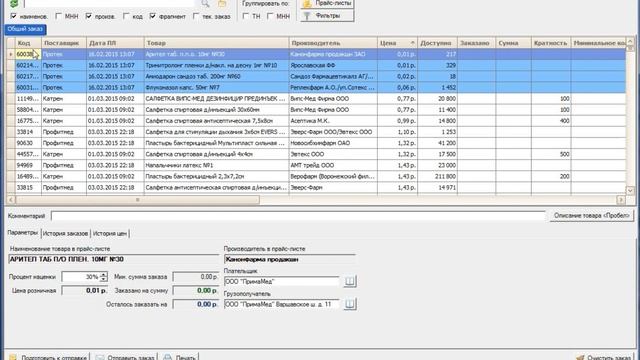
Task: Increase the markup percent with up arrow
Action: tap(104, 274)
